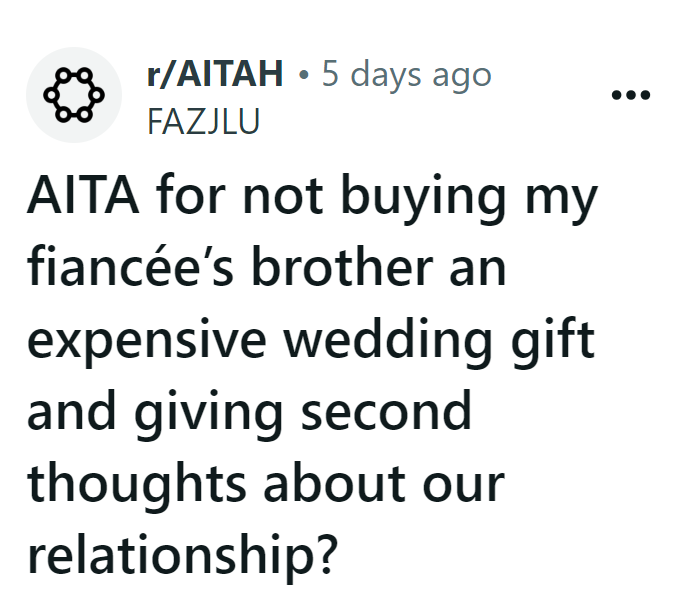Click the "5 days ago" timestamp
Screen dimensions: 696x604
pos(407,75)
